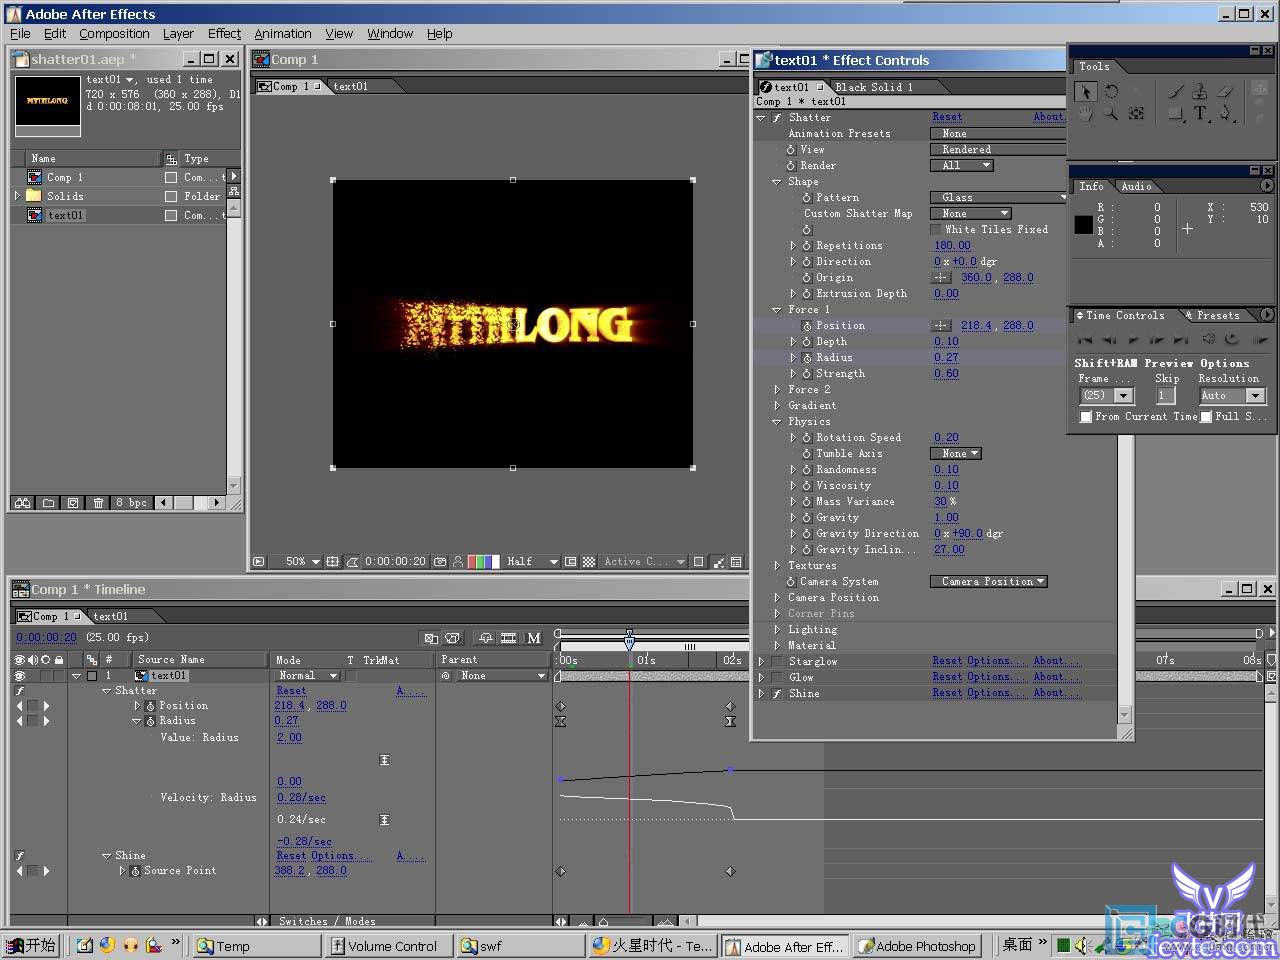Open the Half resolution dropdown in viewer
This screenshot has width=1280, height=960.
pyautogui.click(x=531, y=562)
